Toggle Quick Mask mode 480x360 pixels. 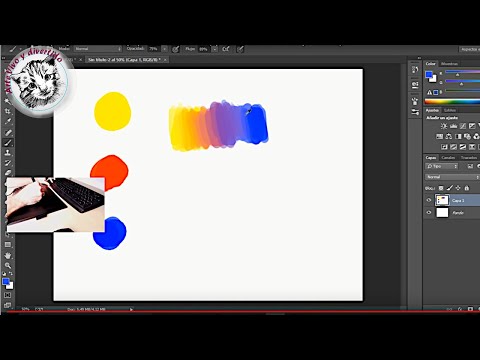(7, 295)
